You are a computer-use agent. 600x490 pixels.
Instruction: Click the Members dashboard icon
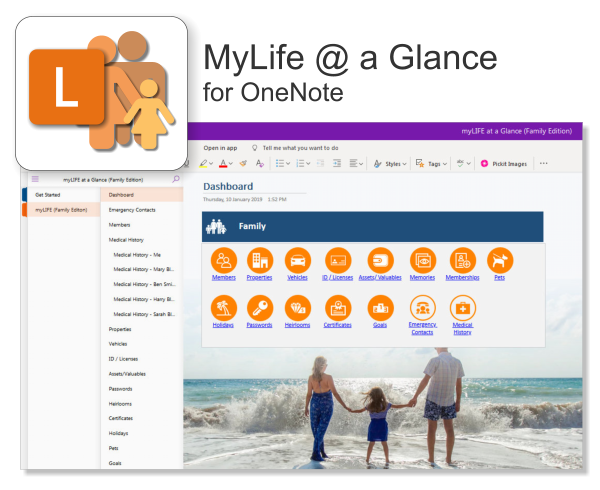(x=224, y=260)
